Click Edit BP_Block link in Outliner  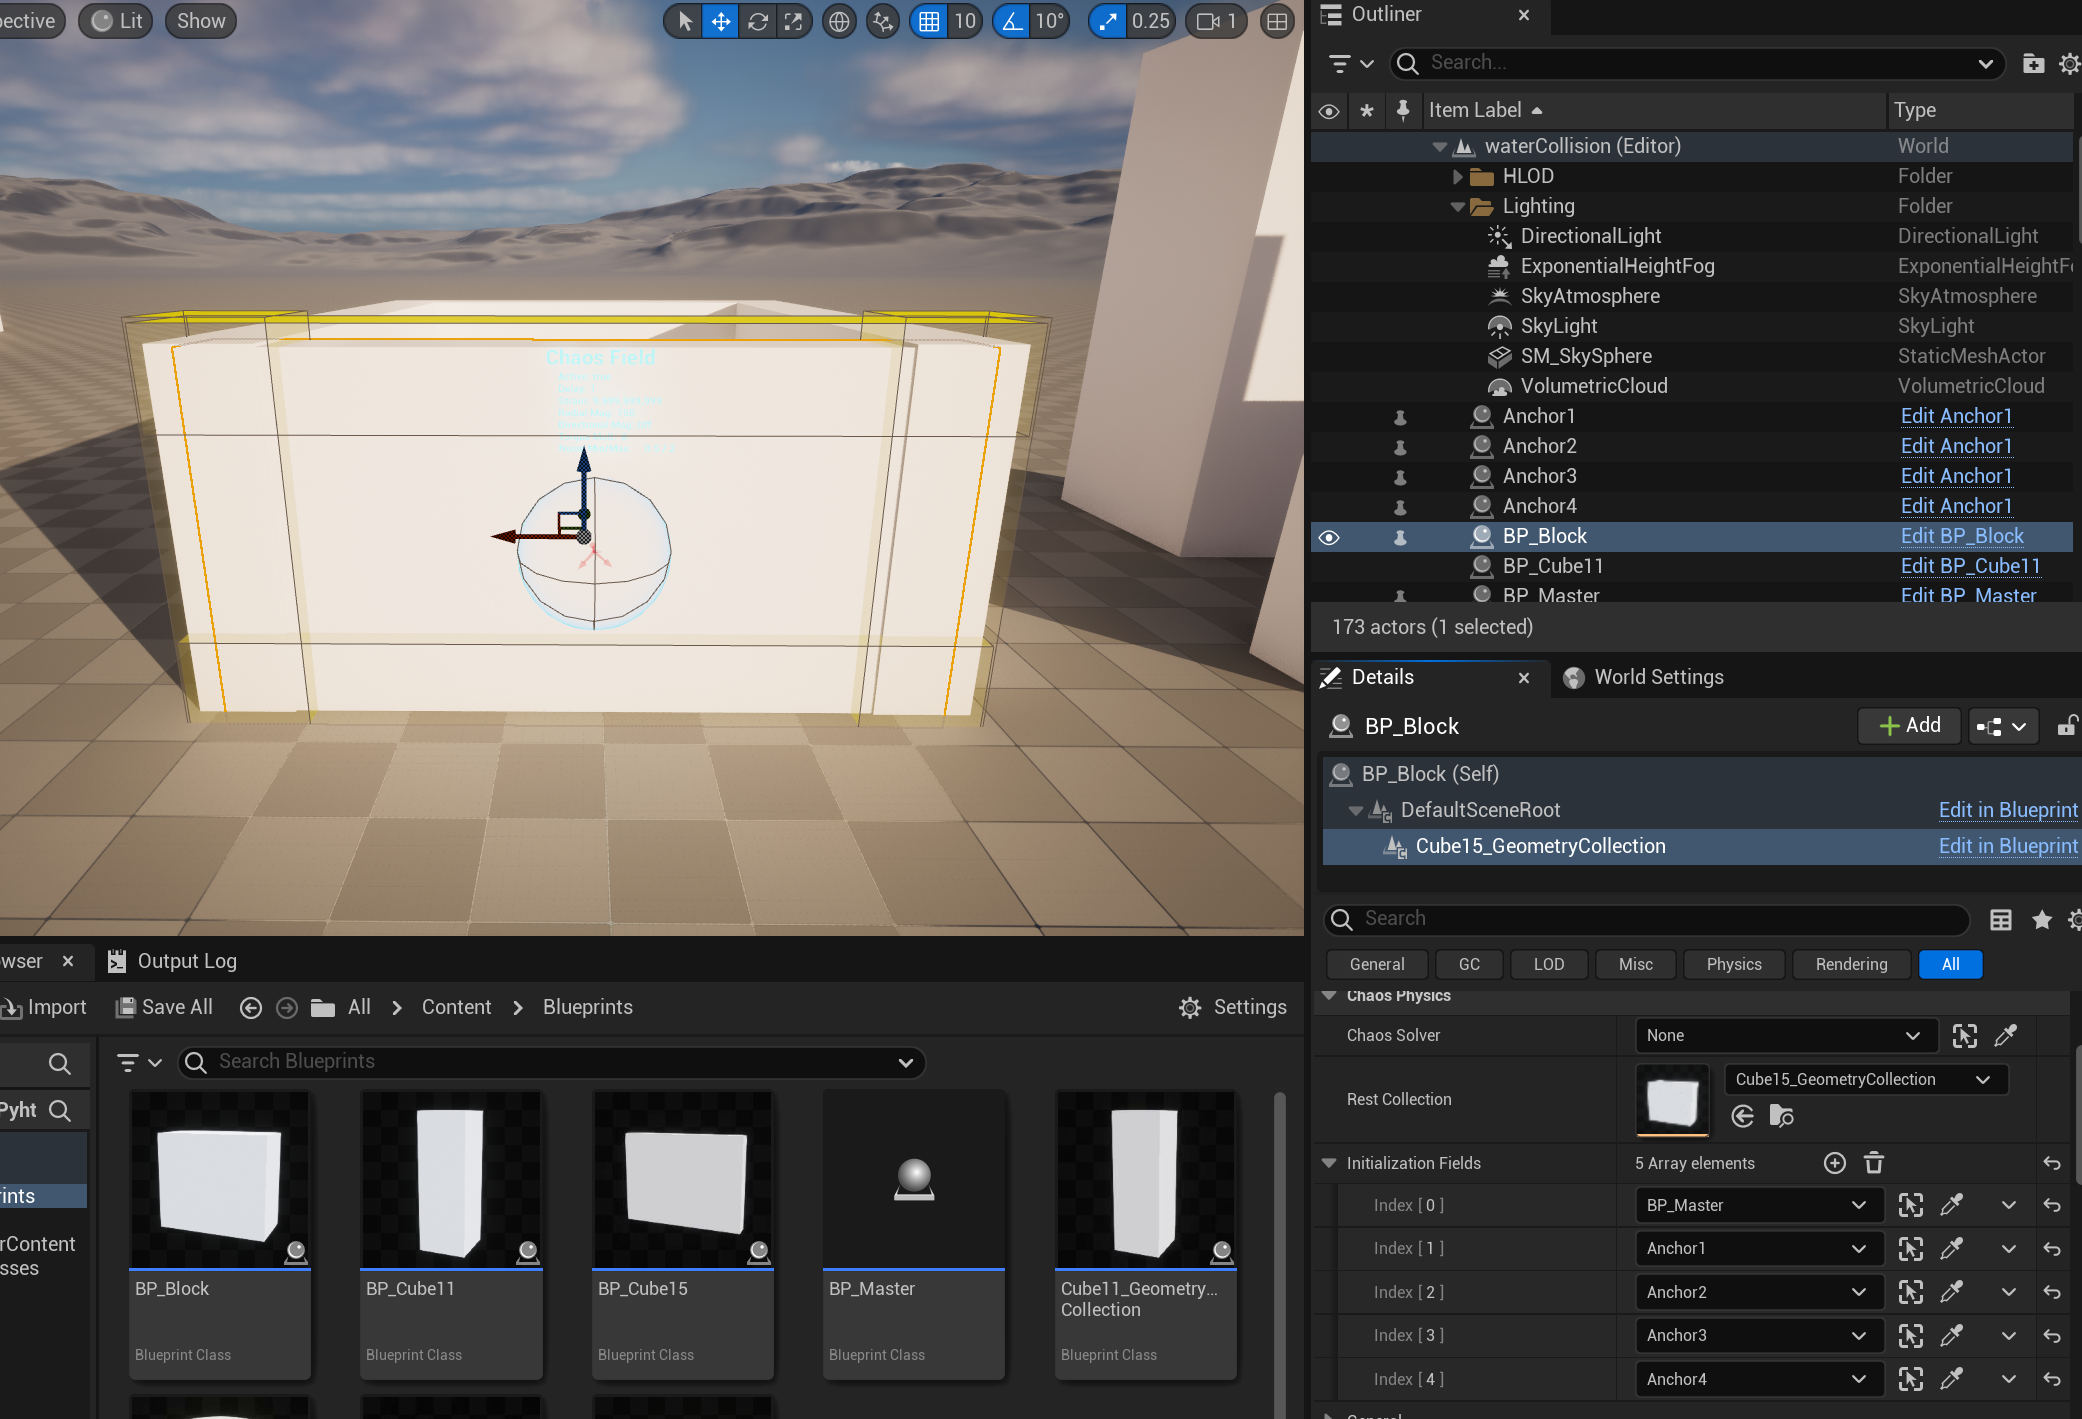tap(1961, 537)
